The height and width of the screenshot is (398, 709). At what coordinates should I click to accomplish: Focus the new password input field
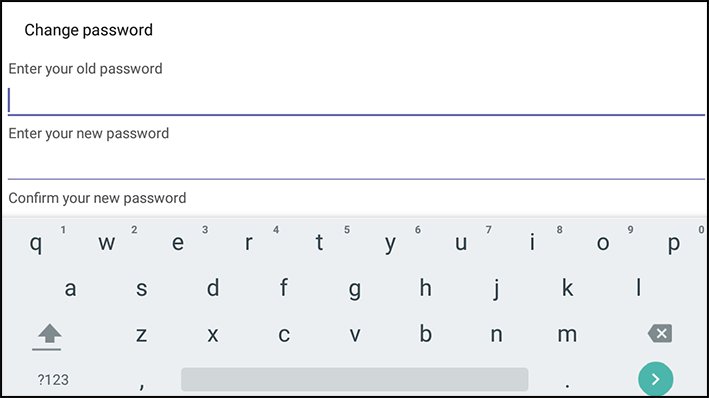click(356, 164)
